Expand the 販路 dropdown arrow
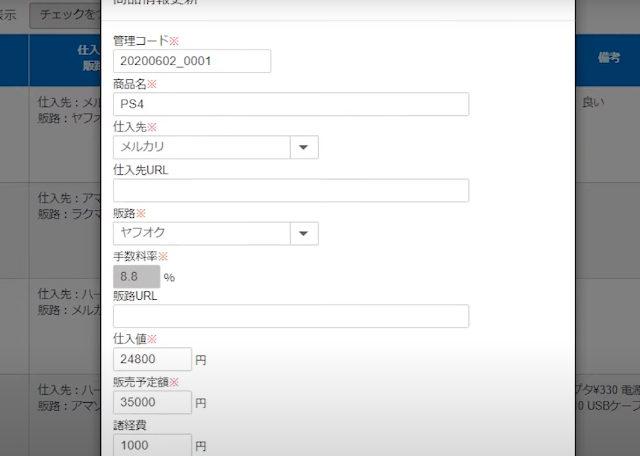 [x=304, y=233]
